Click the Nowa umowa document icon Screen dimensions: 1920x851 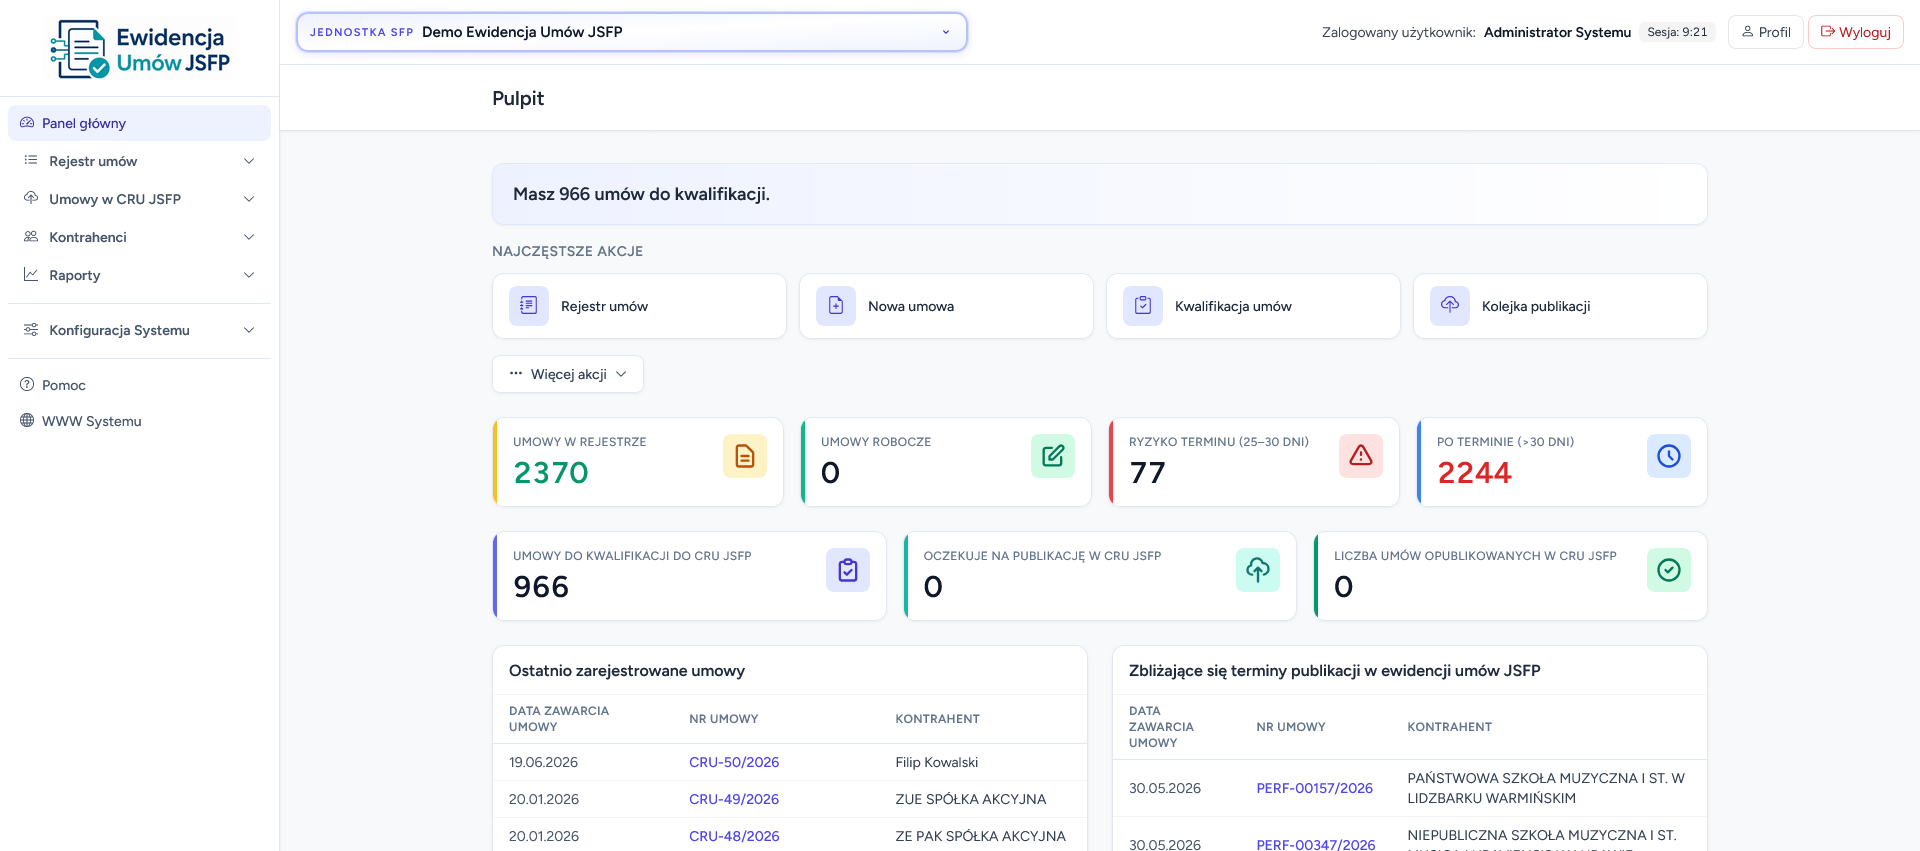click(x=836, y=306)
